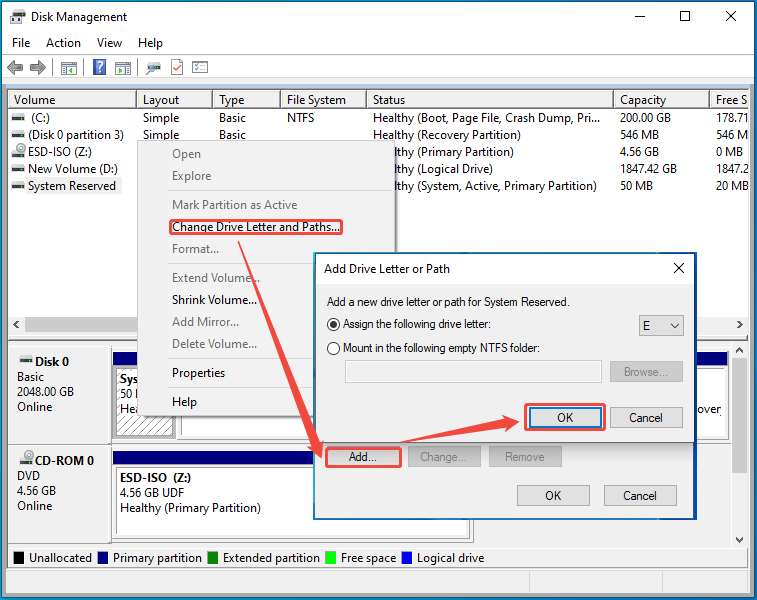Click the drive connect toolbar icon

153,68
